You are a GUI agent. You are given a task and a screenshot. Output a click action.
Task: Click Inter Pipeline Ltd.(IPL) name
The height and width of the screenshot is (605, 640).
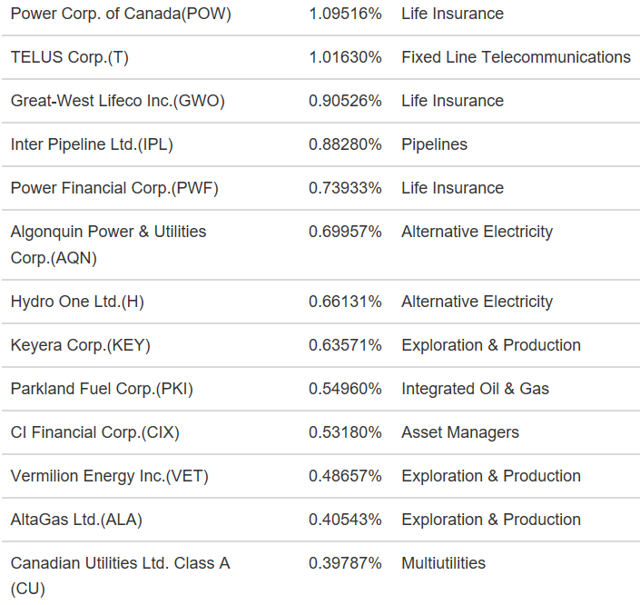tap(92, 145)
